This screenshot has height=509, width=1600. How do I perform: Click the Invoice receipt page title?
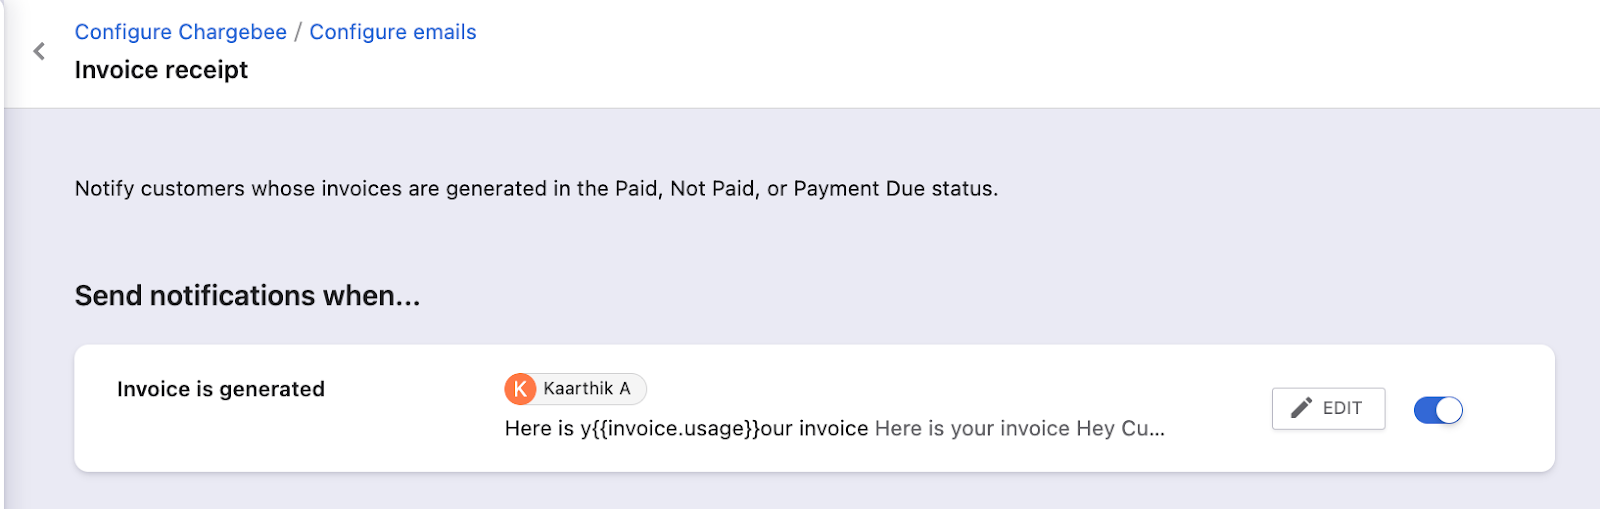(161, 70)
